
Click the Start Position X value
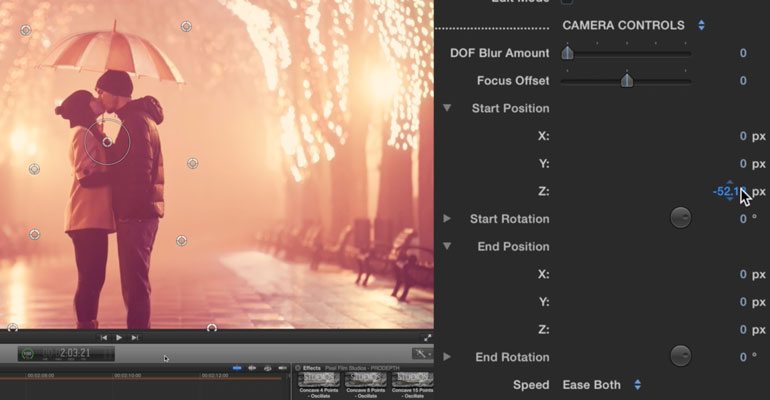pyautogui.click(x=743, y=136)
